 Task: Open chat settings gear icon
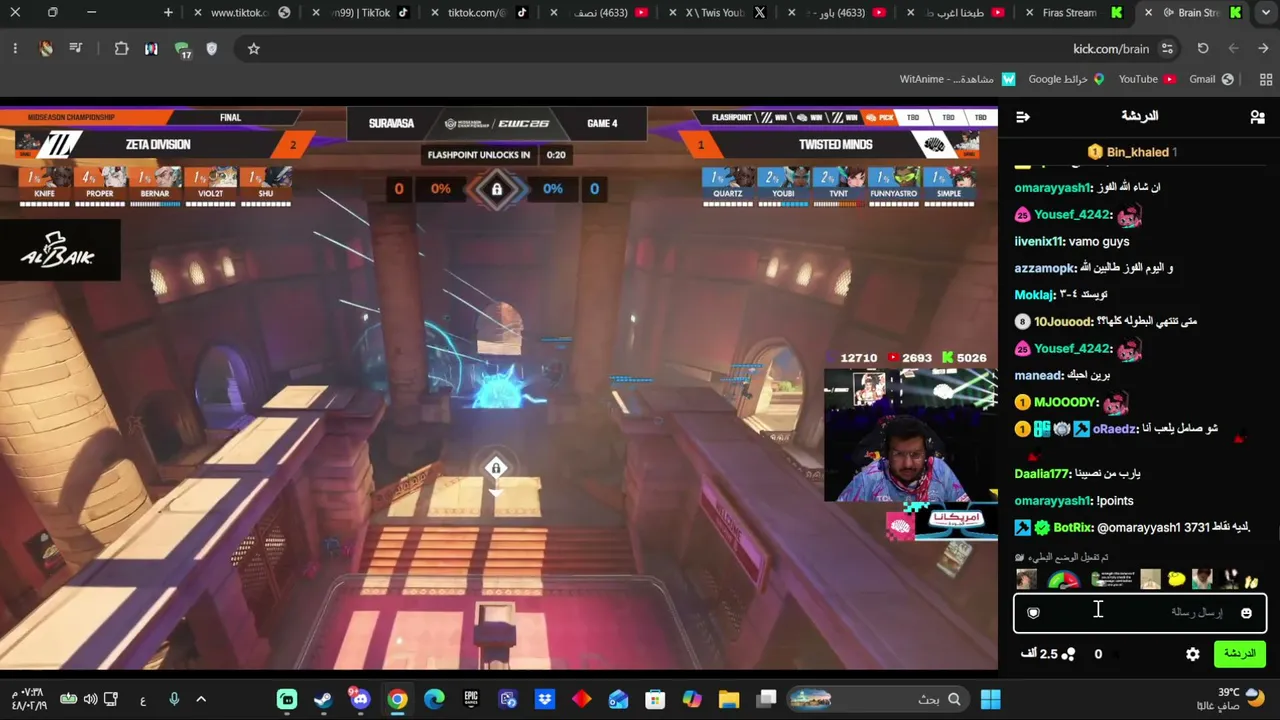[x=1193, y=654]
